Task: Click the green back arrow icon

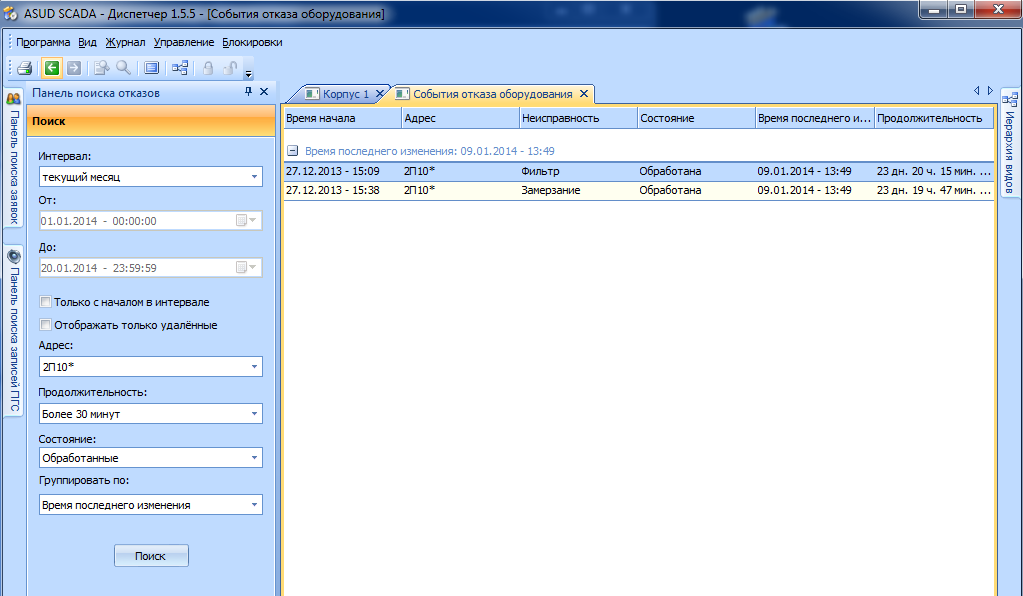Action: (x=52, y=68)
